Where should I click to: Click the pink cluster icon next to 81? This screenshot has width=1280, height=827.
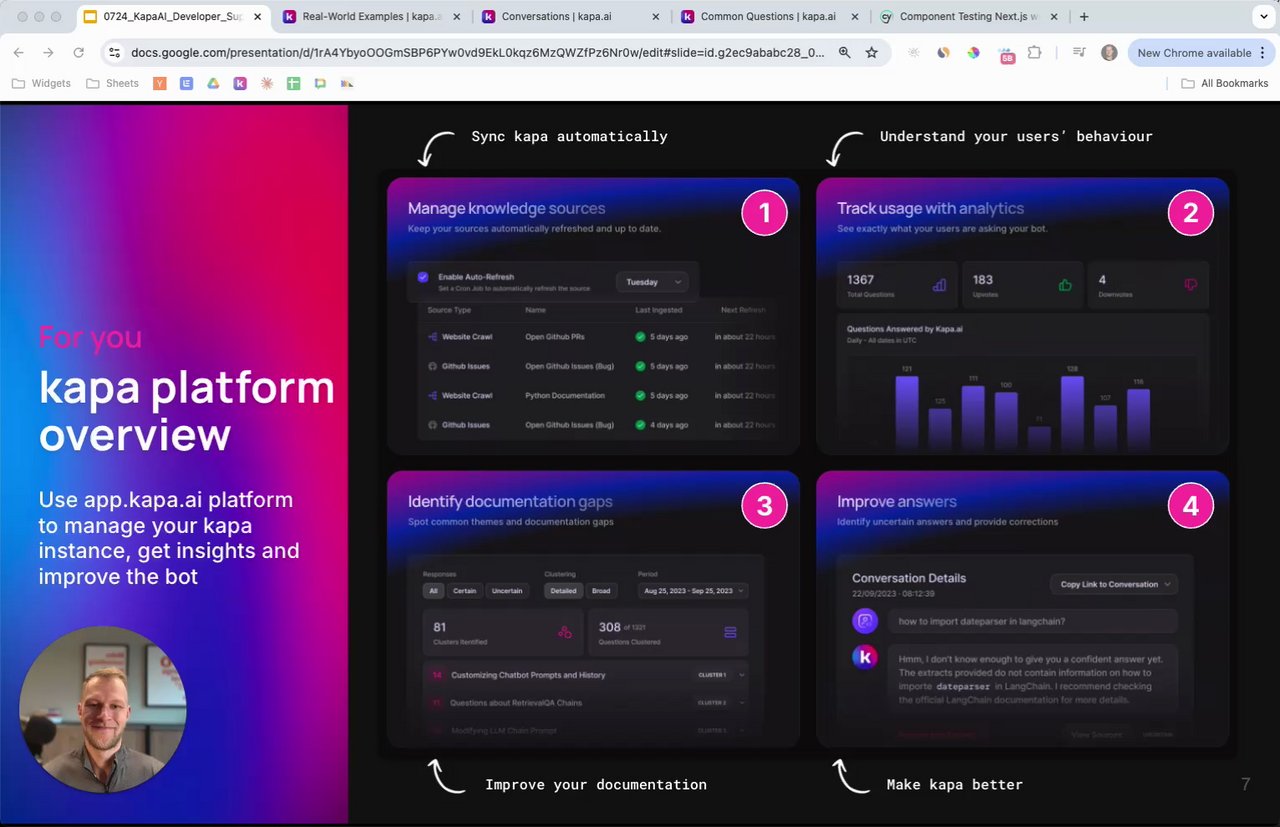click(x=565, y=632)
